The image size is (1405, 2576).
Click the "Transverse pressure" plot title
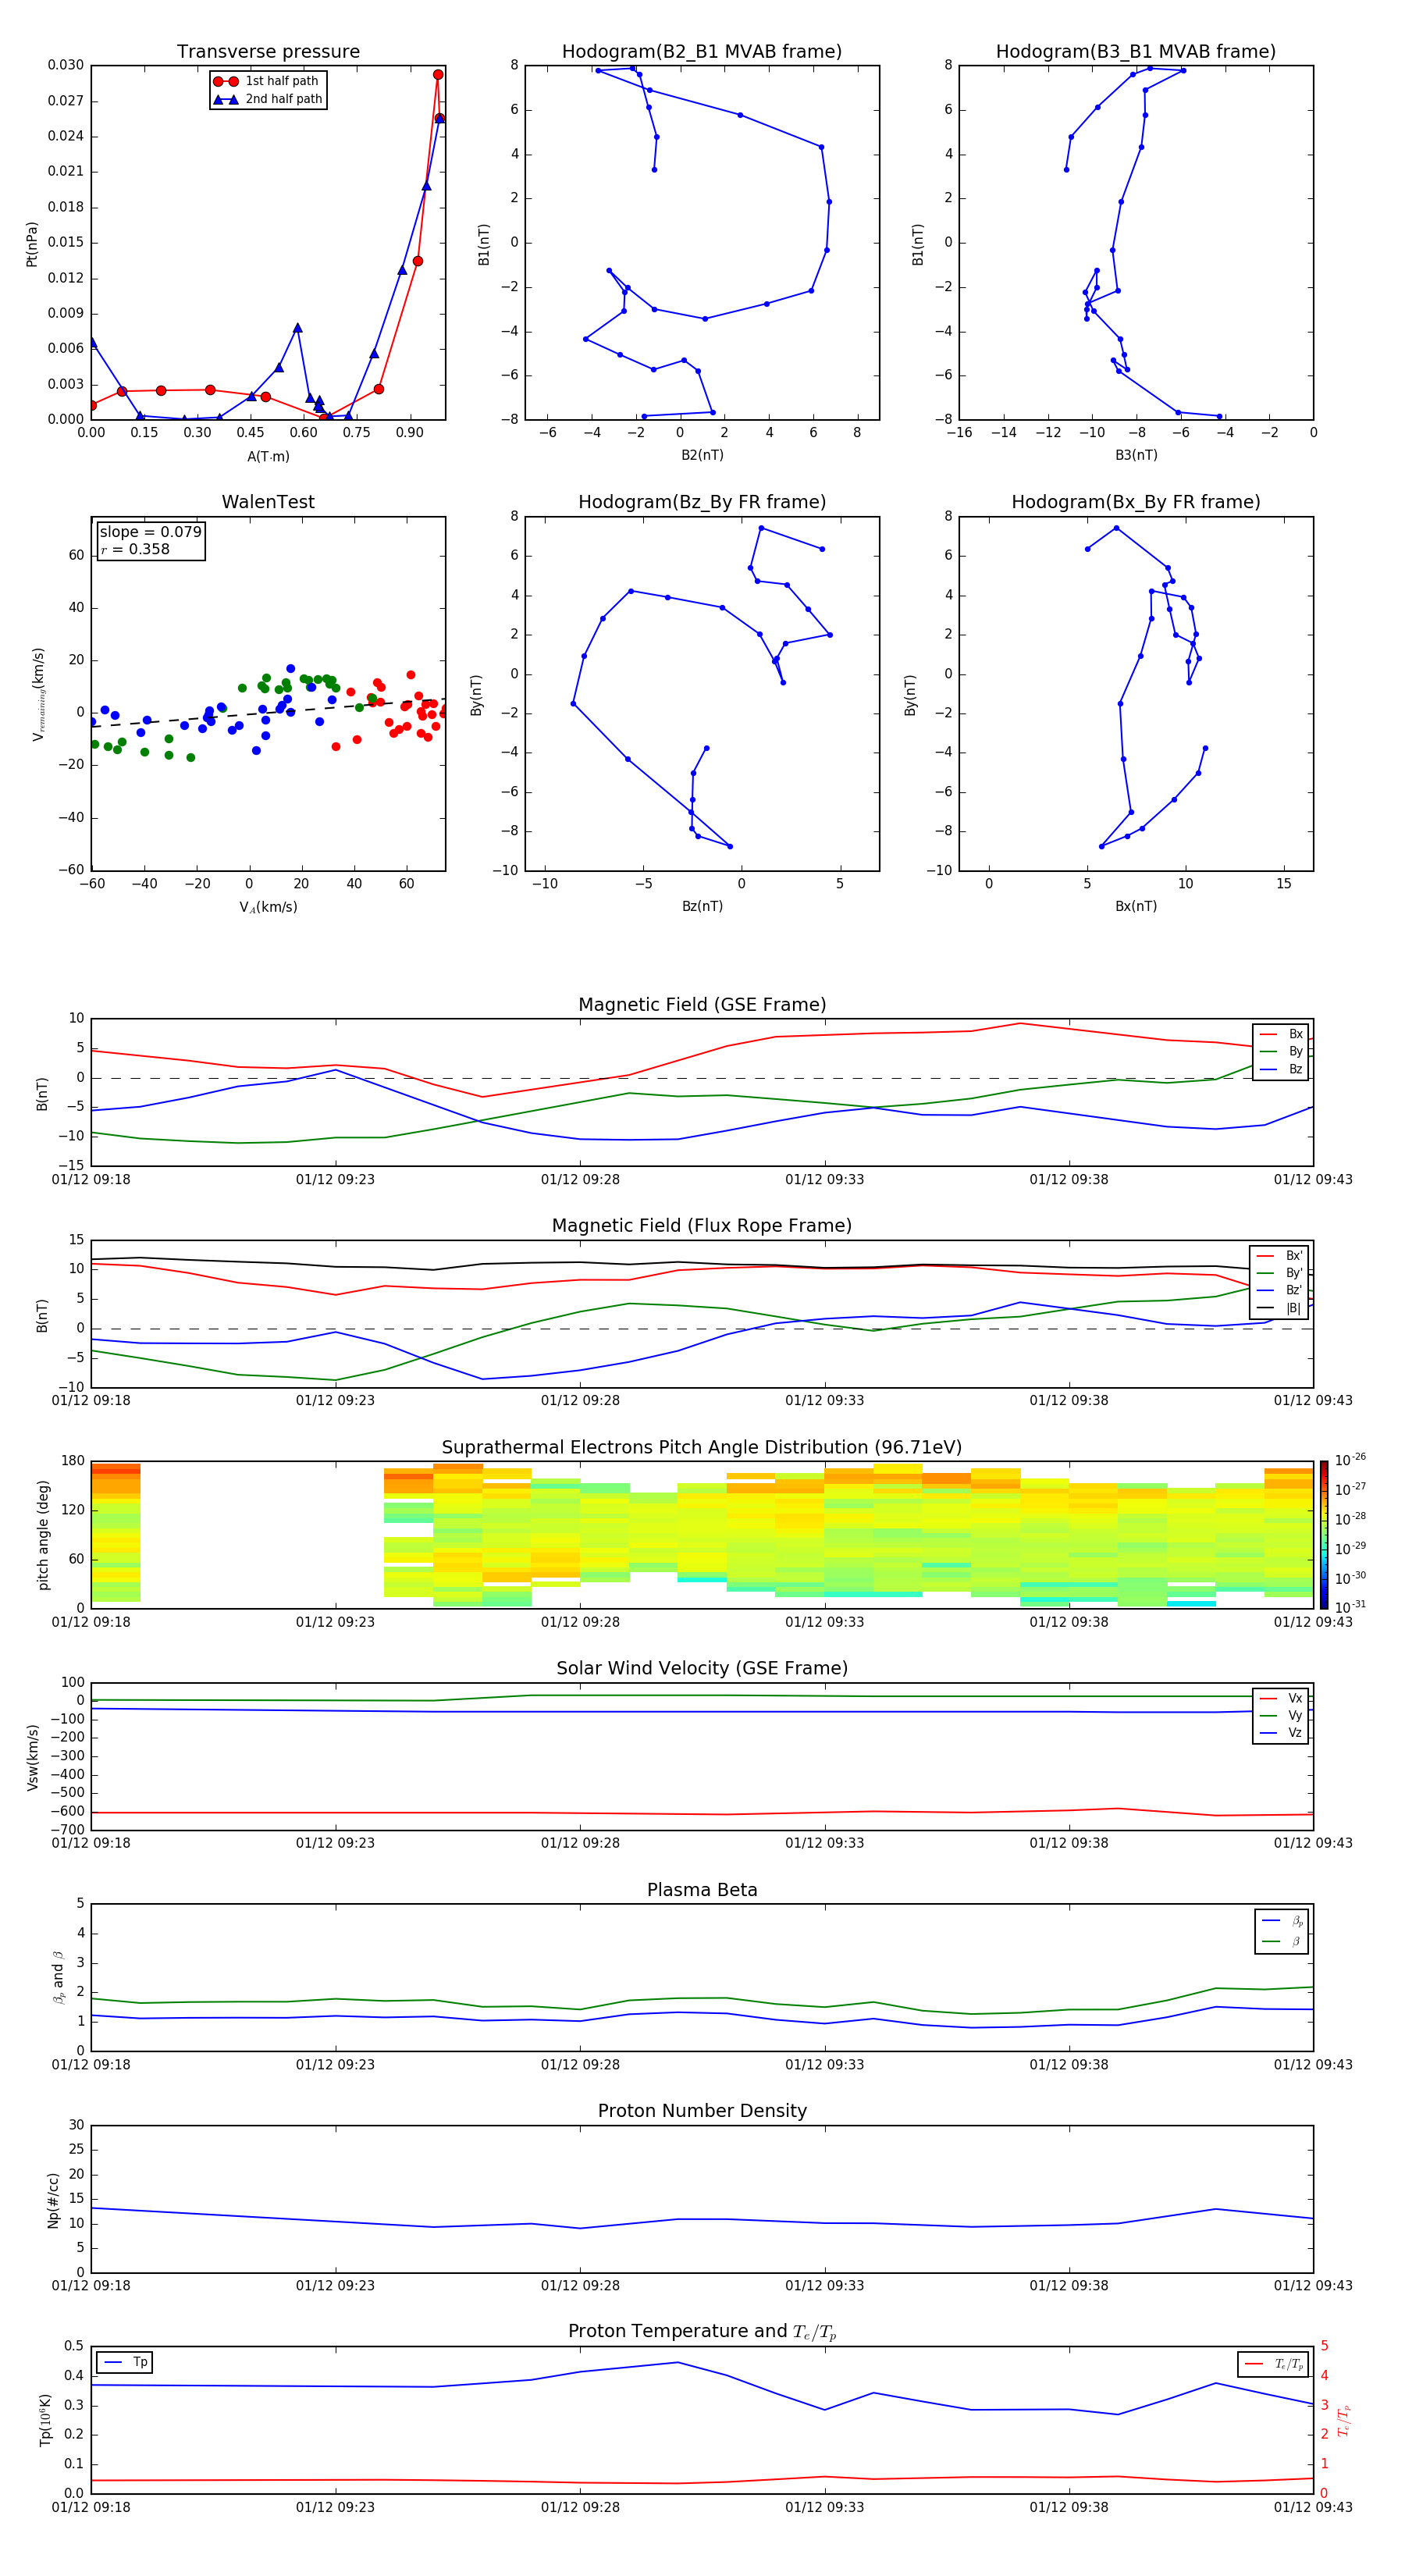click(268, 52)
